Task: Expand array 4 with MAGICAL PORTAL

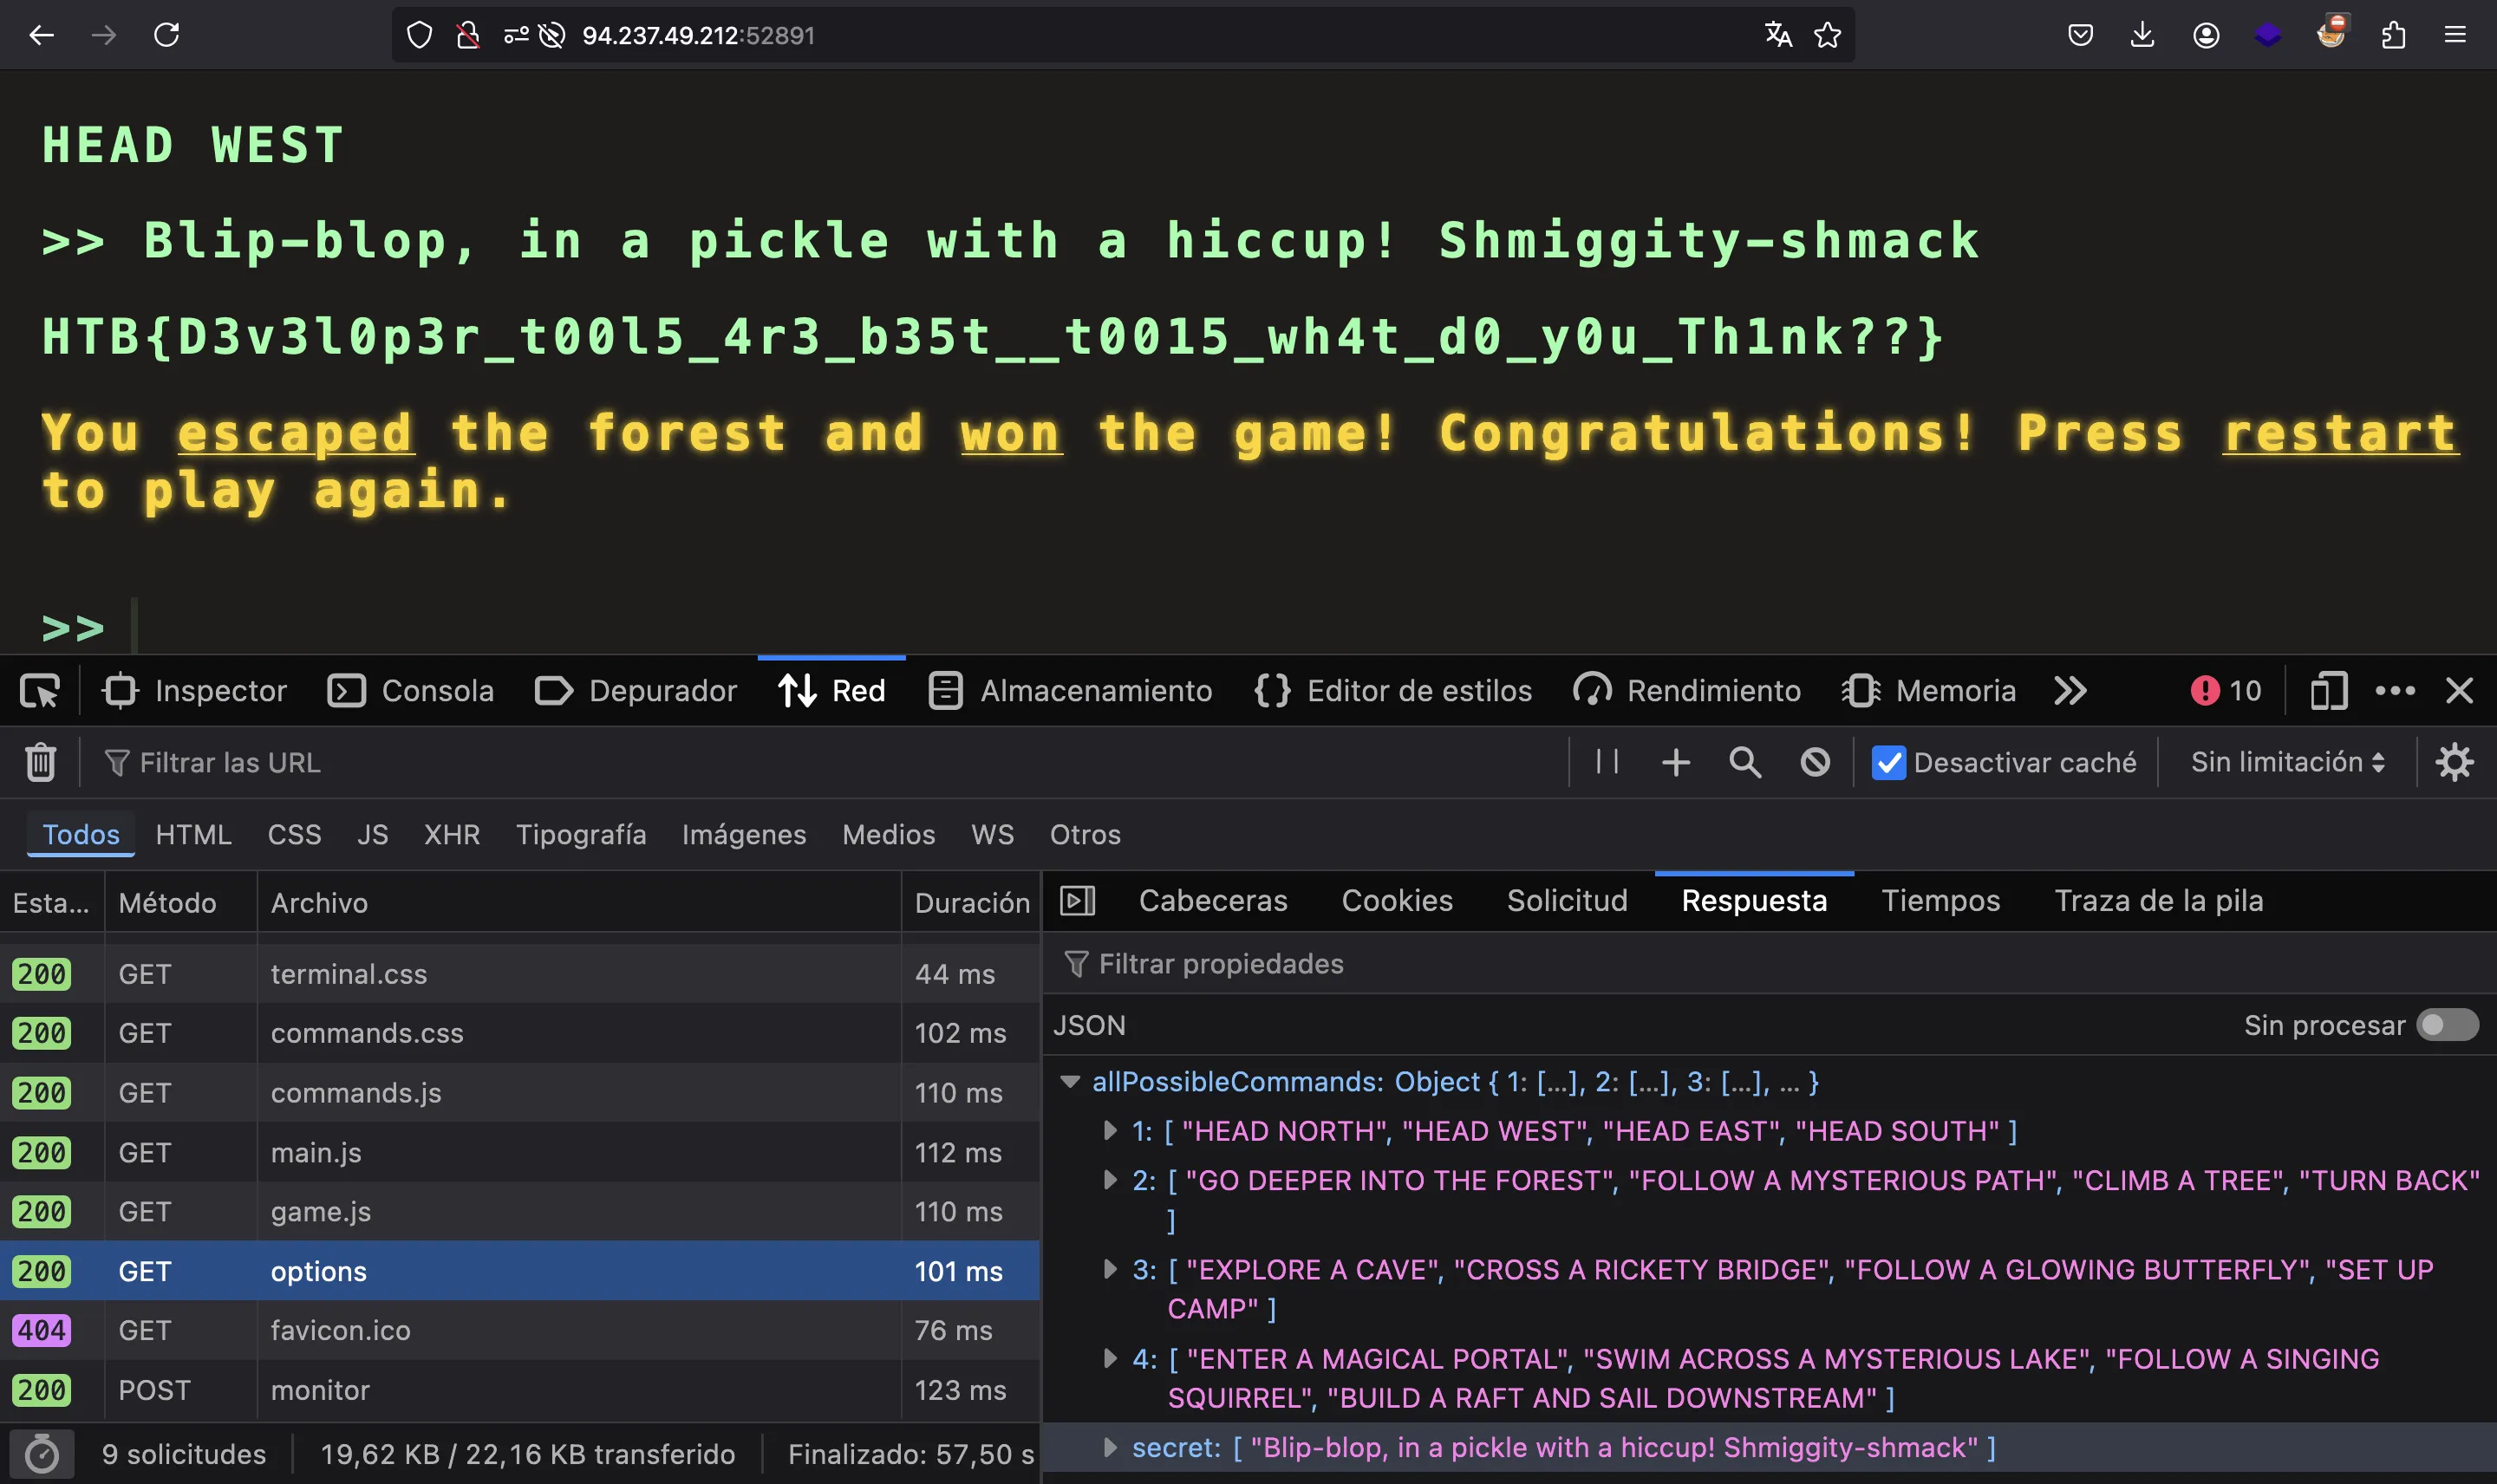Action: point(1109,1359)
